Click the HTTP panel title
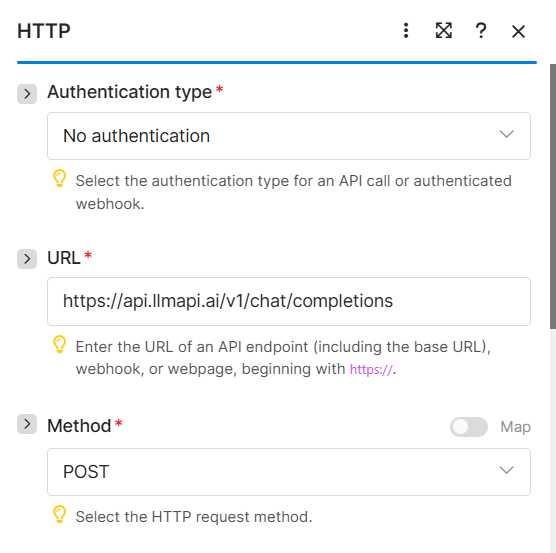The width and height of the screenshot is (556, 553). [x=44, y=31]
